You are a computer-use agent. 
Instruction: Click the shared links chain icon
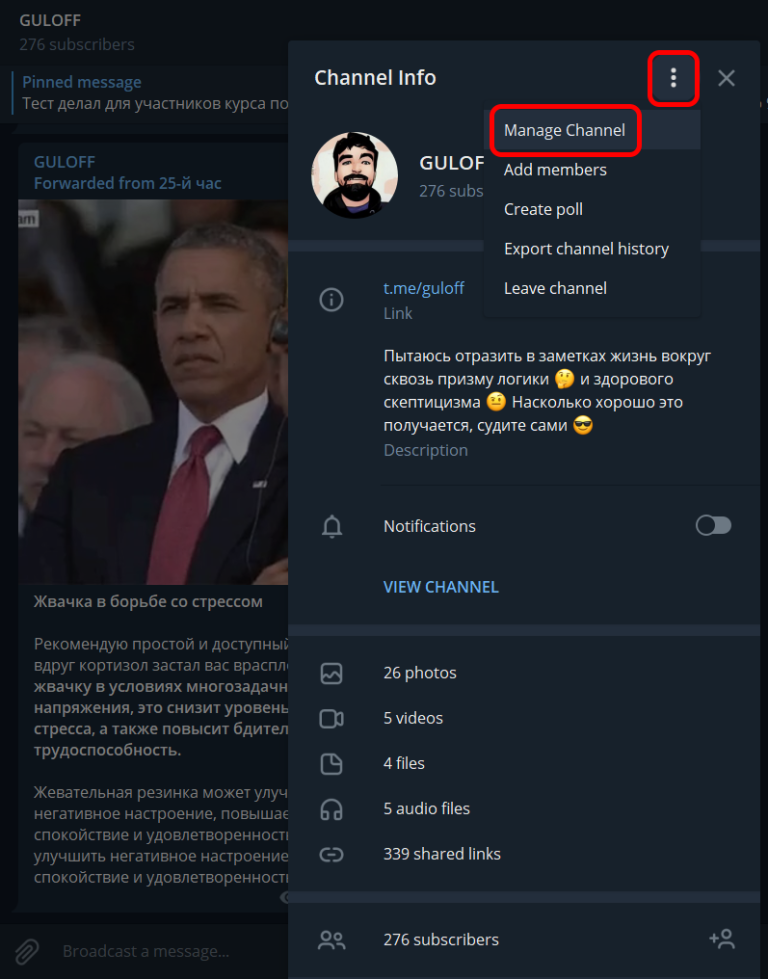(331, 854)
